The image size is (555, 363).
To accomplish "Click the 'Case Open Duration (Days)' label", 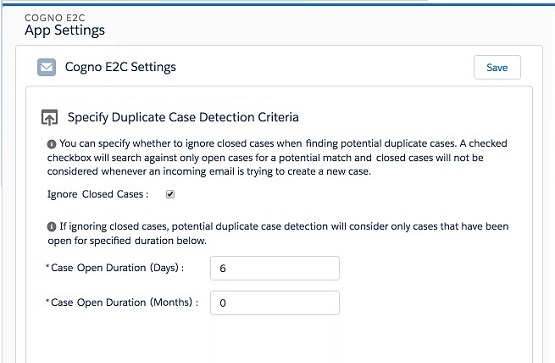I will click(x=117, y=268).
